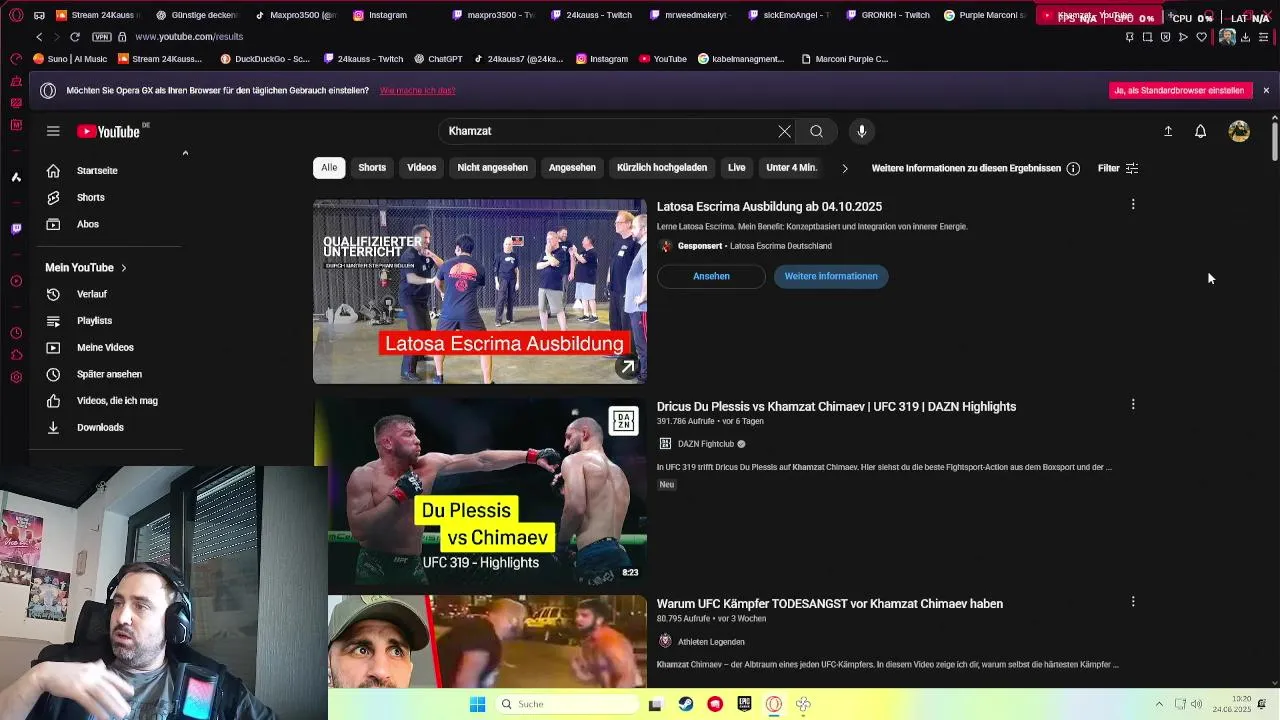1280x720 pixels.
Task: Open the Filter options panel
Action: click(1118, 168)
